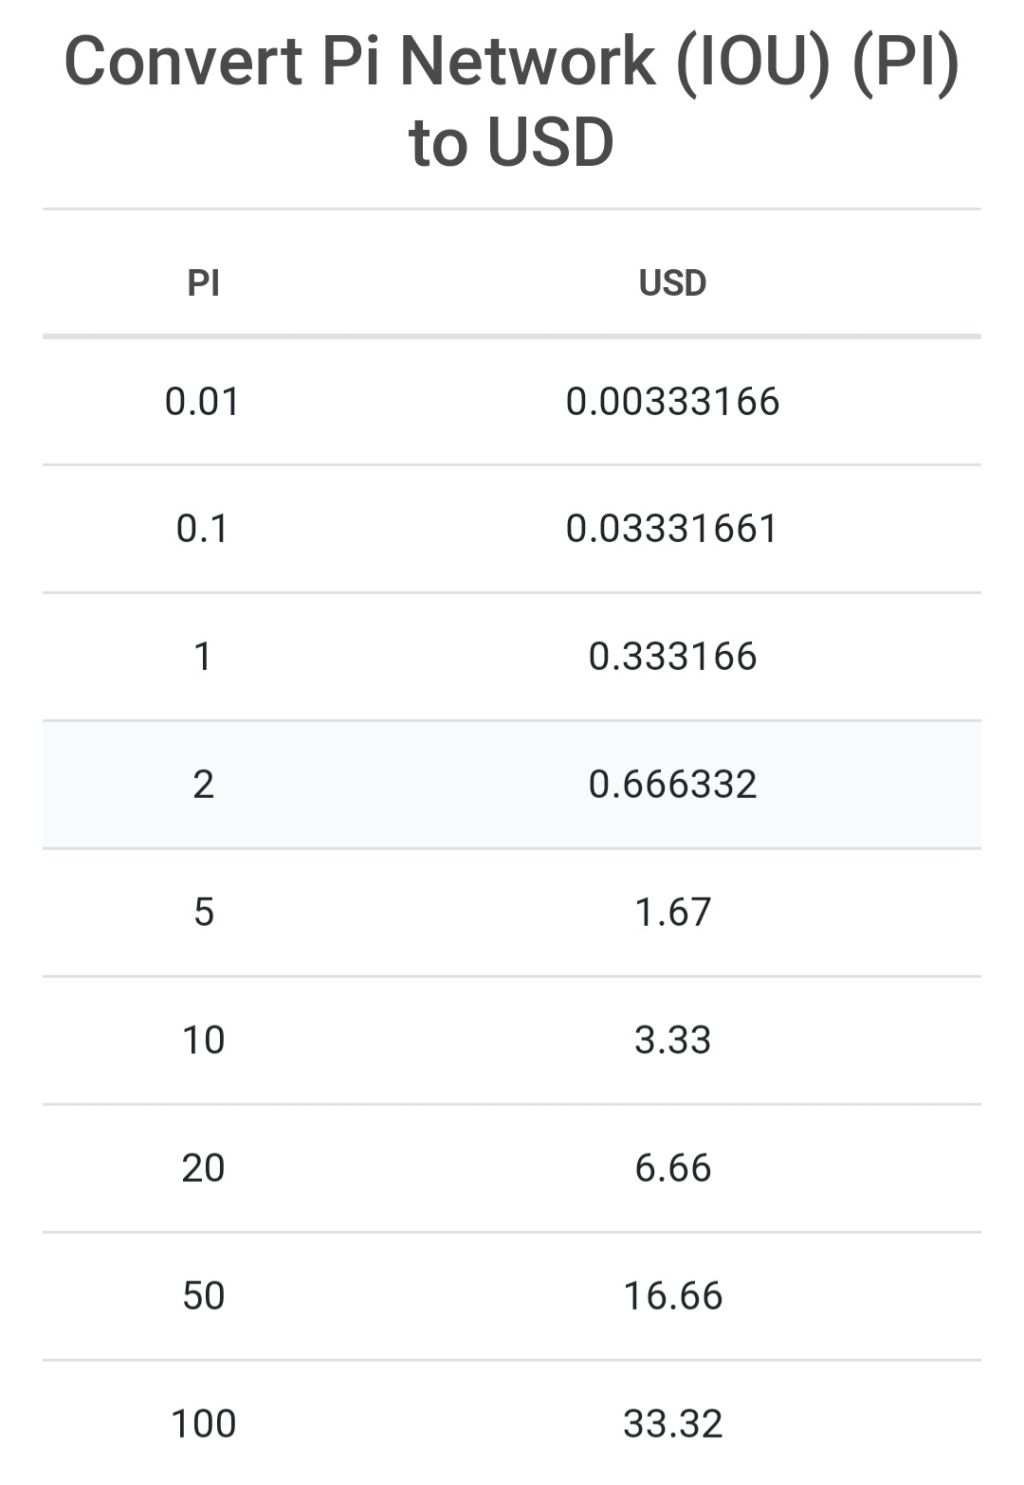The height and width of the screenshot is (1485, 1024).
Task: Click the 50 PI amount
Action: point(203,1296)
